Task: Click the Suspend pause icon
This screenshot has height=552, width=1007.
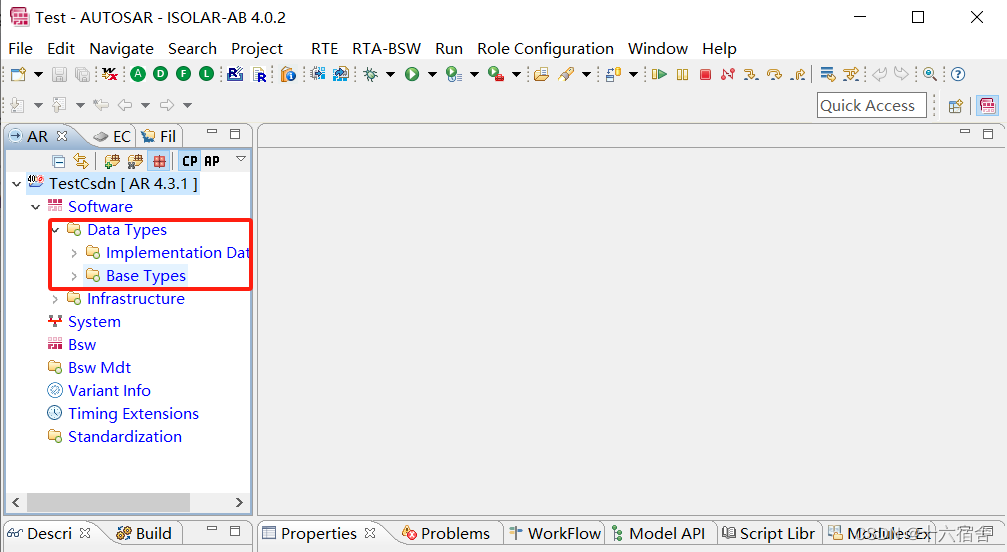Action: point(682,74)
